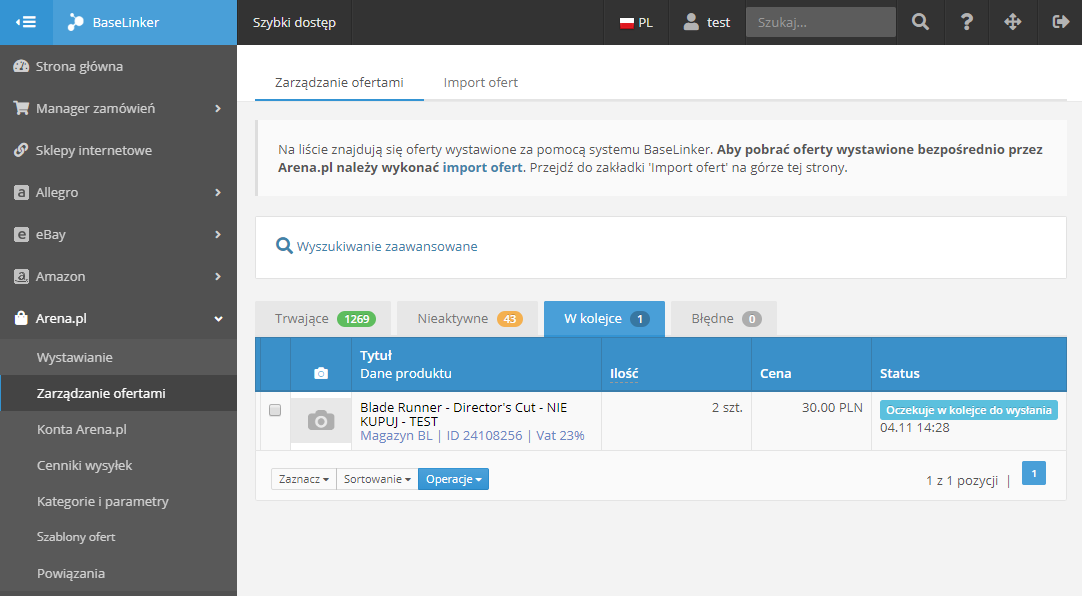
Task: Click the Ilość column header
Action: [624, 373]
